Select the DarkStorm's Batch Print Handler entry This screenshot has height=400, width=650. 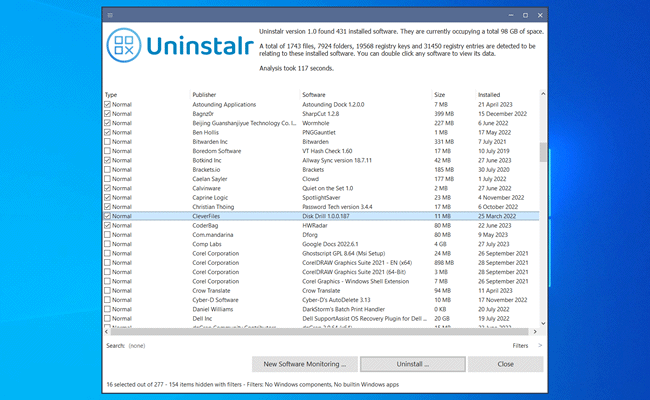coord(344,309)
